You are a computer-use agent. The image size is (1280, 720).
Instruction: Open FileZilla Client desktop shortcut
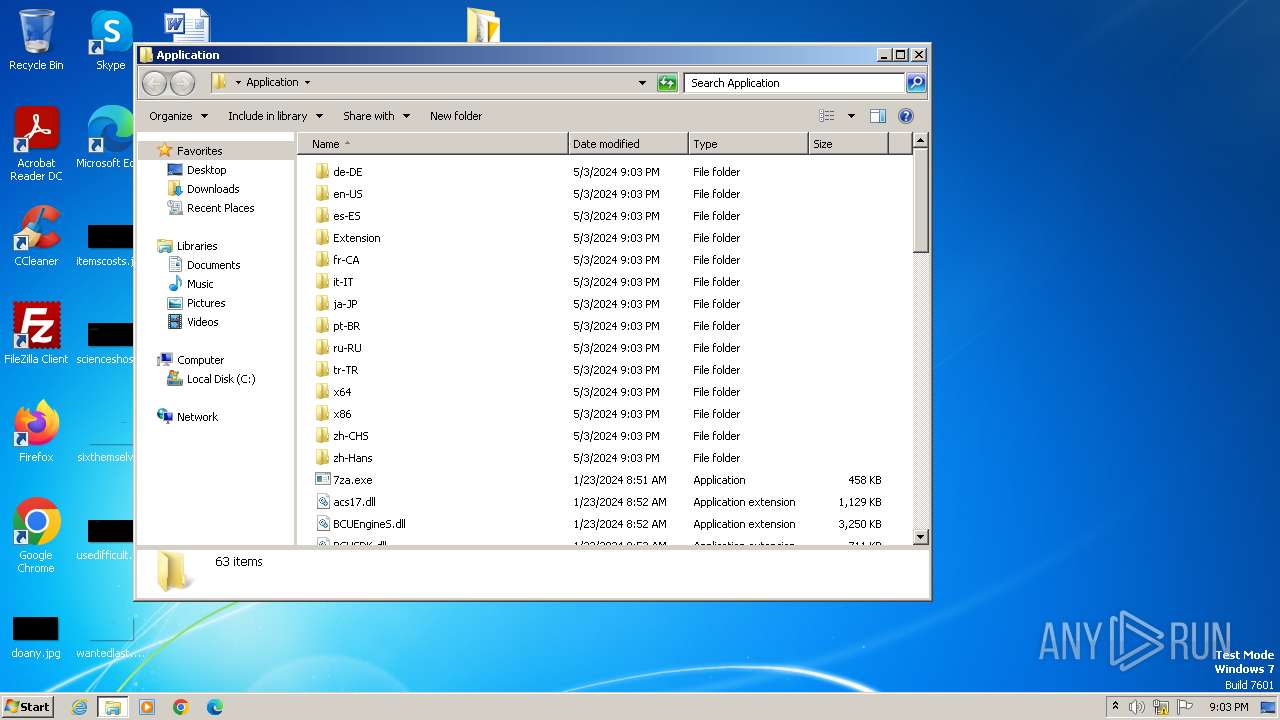pyautogui.click(x=36, y=333)
